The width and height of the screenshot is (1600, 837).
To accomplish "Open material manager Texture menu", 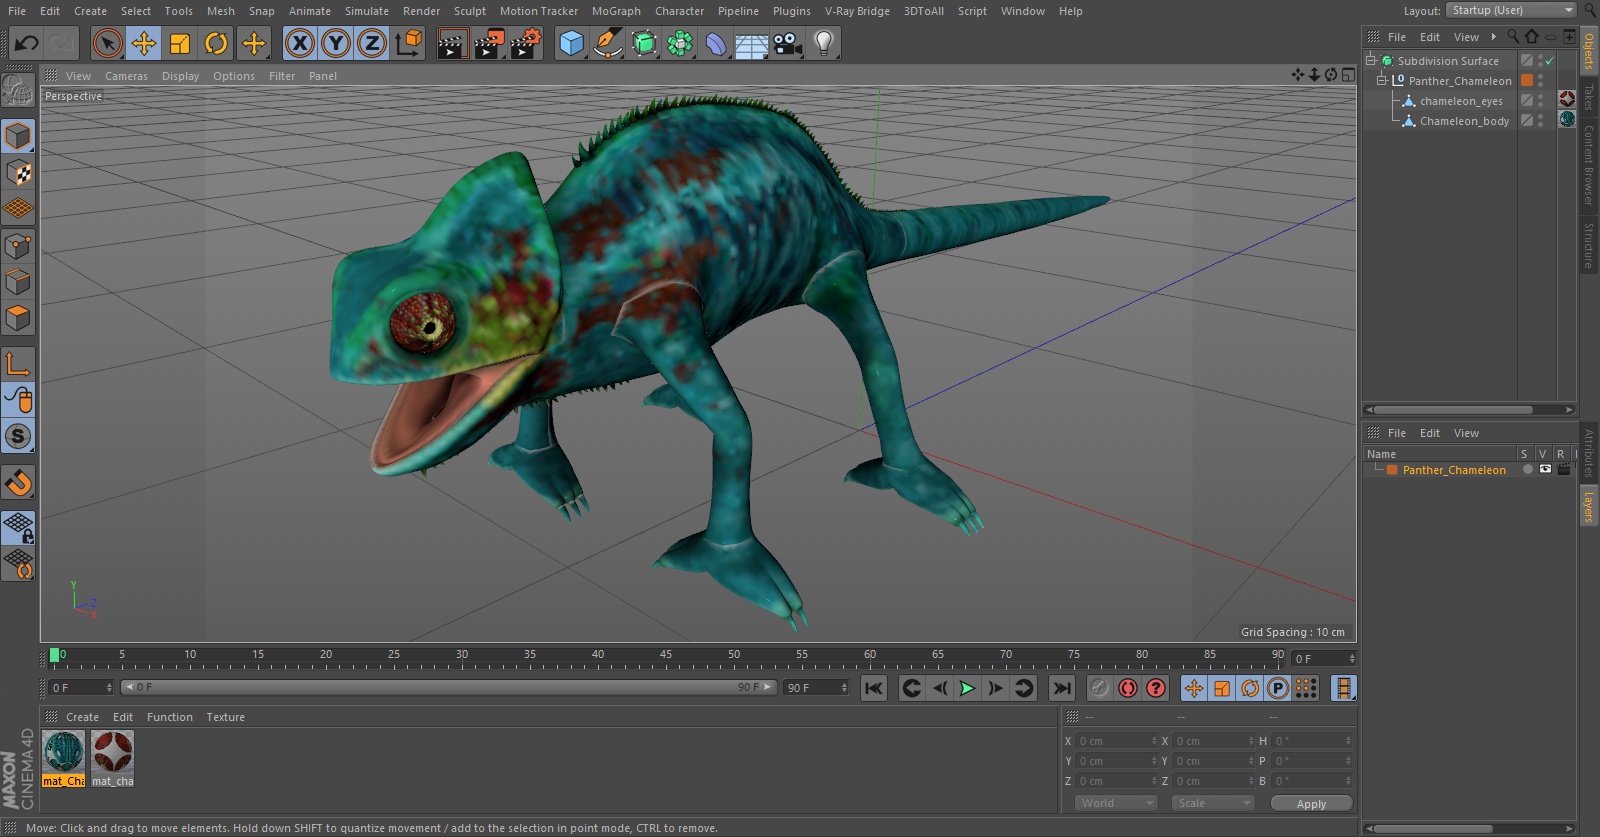I will [x=225, y=717].
